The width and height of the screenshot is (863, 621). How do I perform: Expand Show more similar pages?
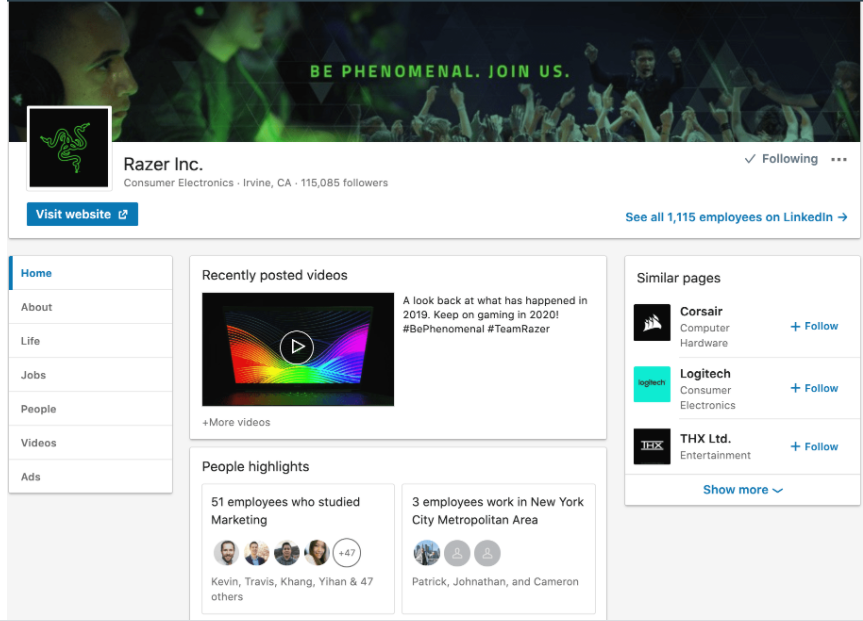(742, 489)
